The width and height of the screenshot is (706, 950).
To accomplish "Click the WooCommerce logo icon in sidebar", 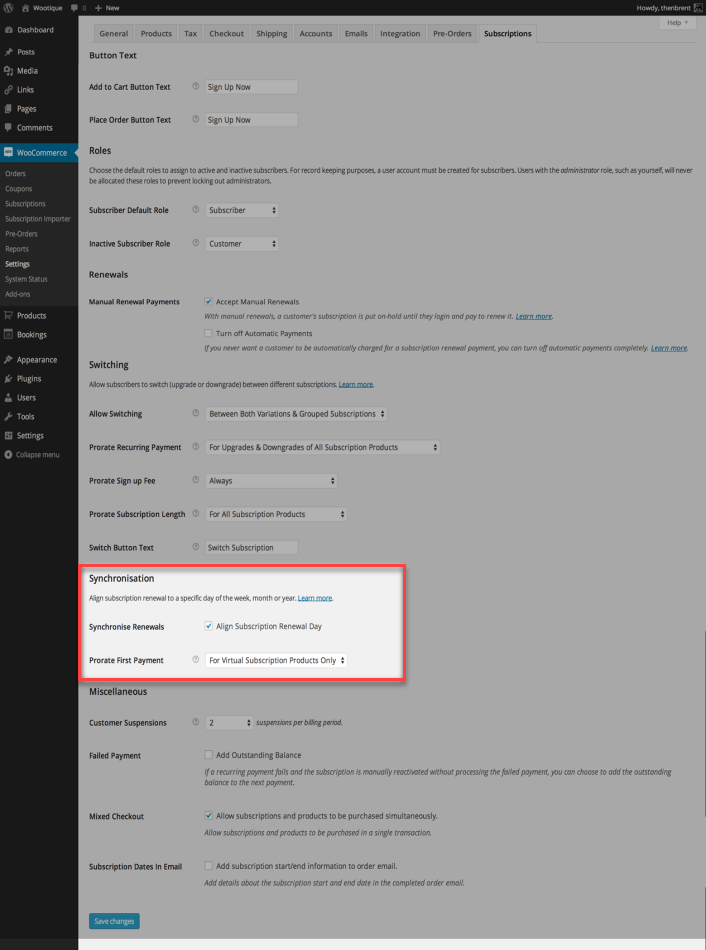I will 8,152.
